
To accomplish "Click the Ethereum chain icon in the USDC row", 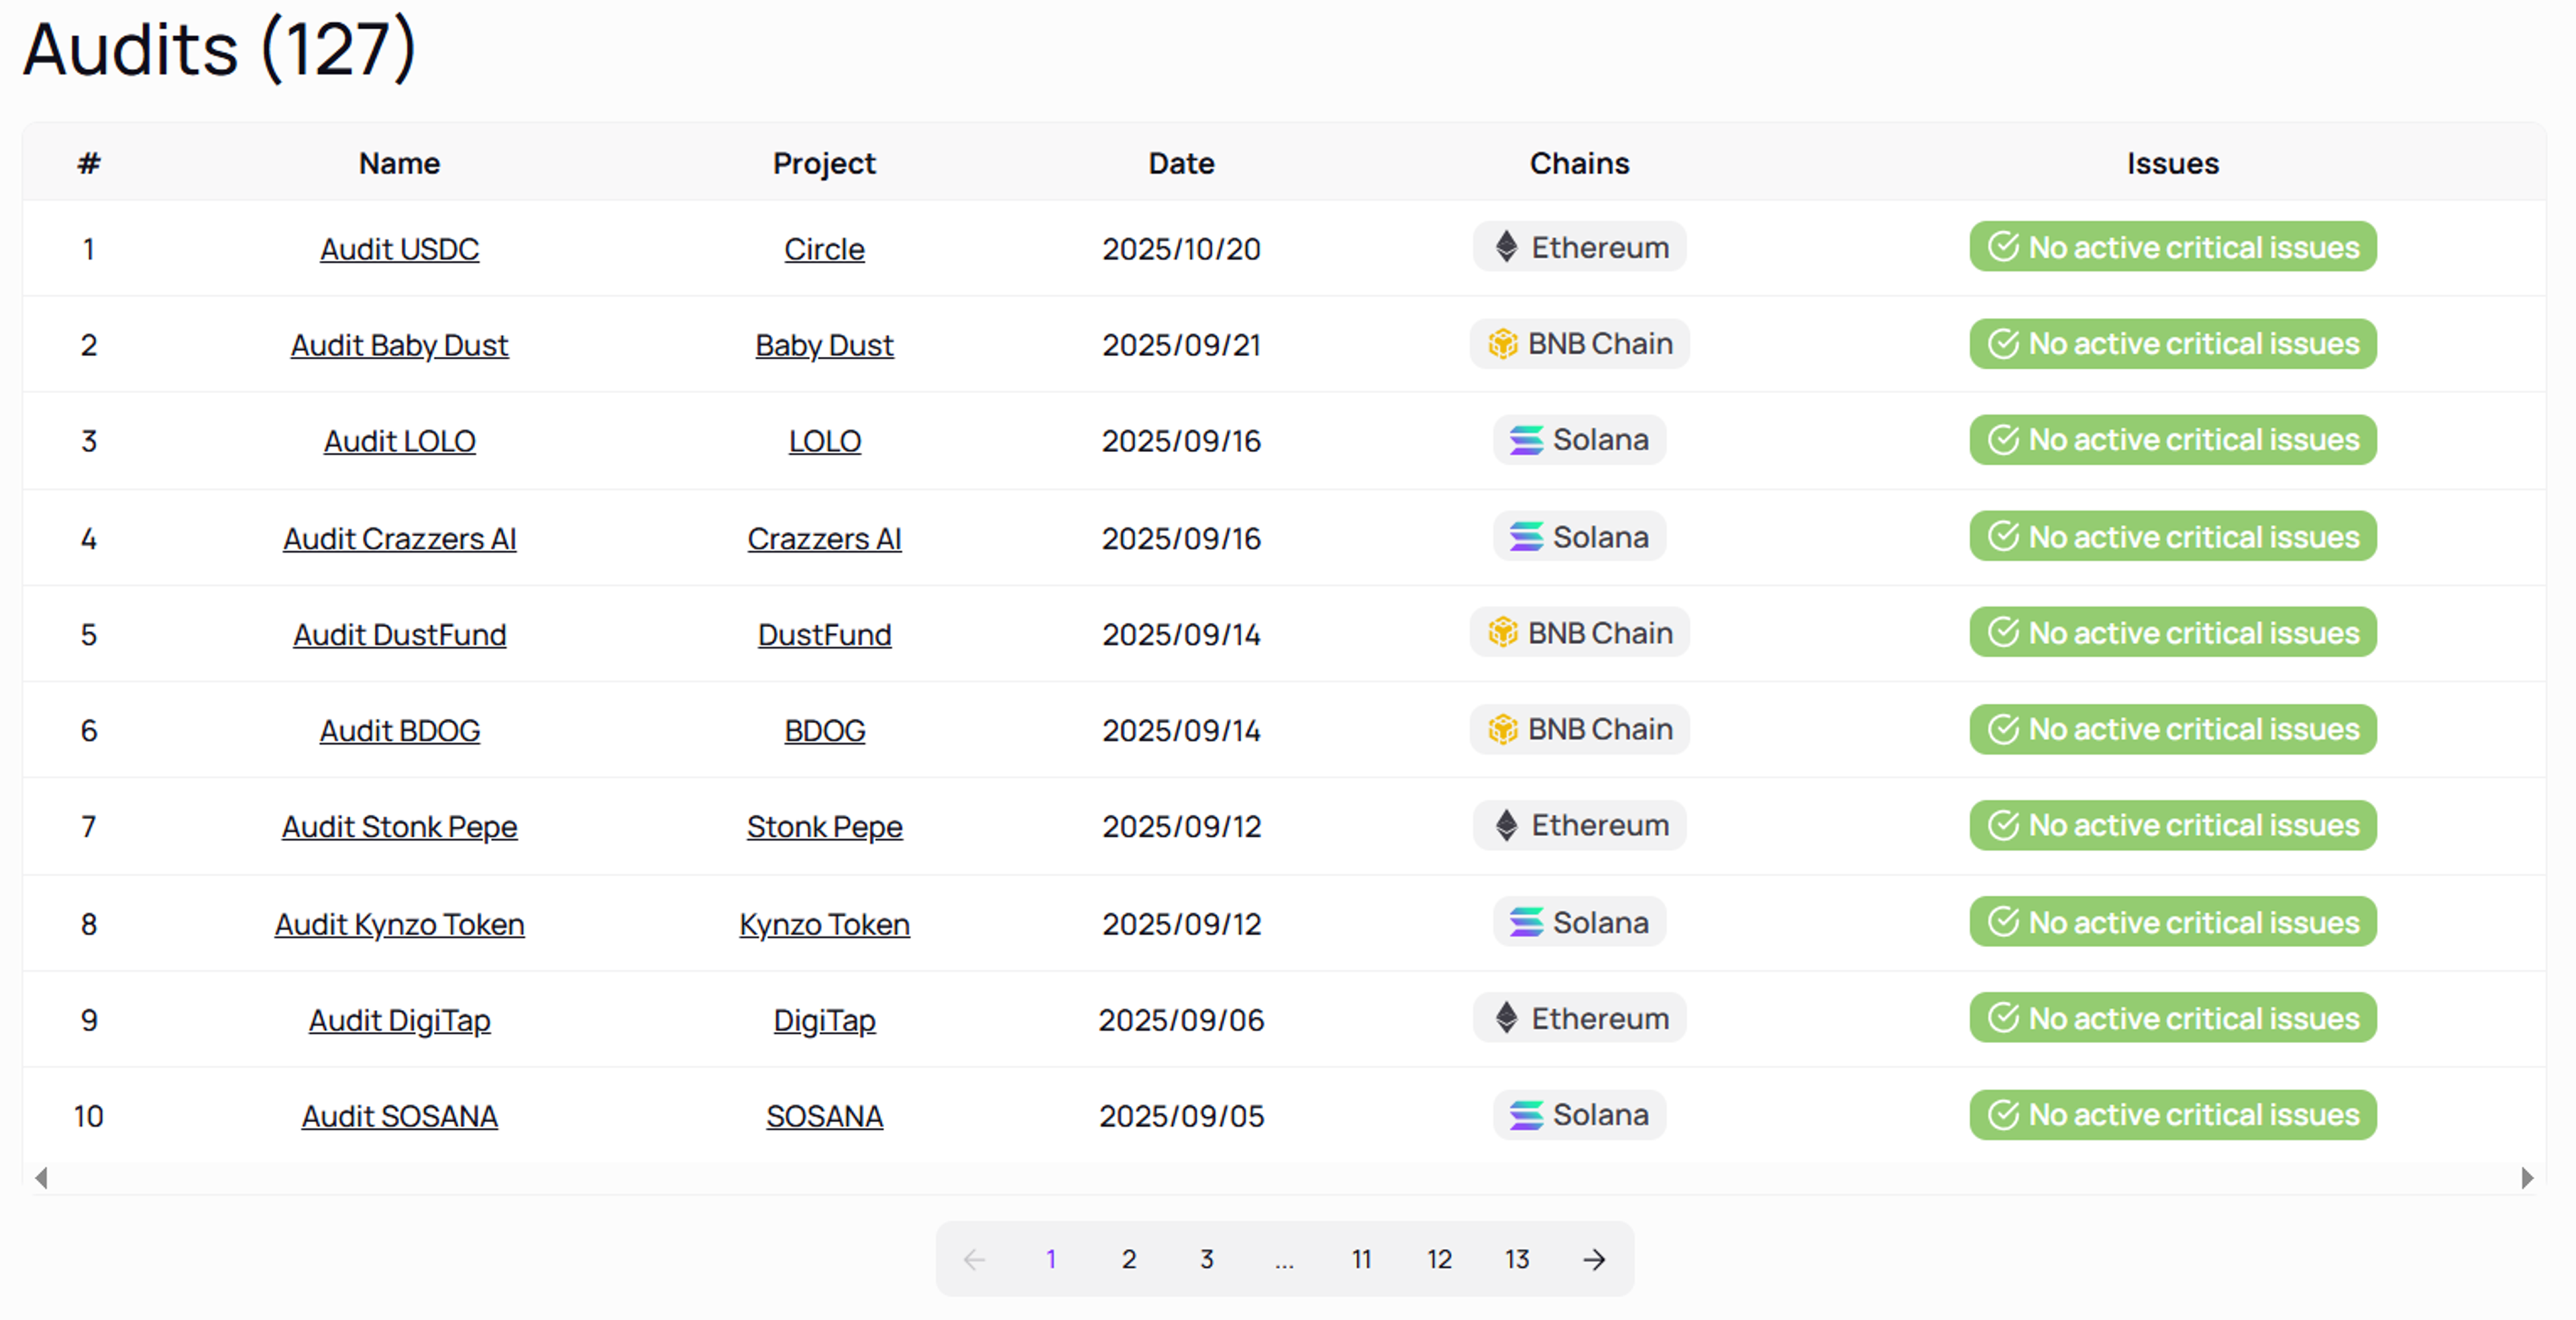I will [x=1506, y=247].
